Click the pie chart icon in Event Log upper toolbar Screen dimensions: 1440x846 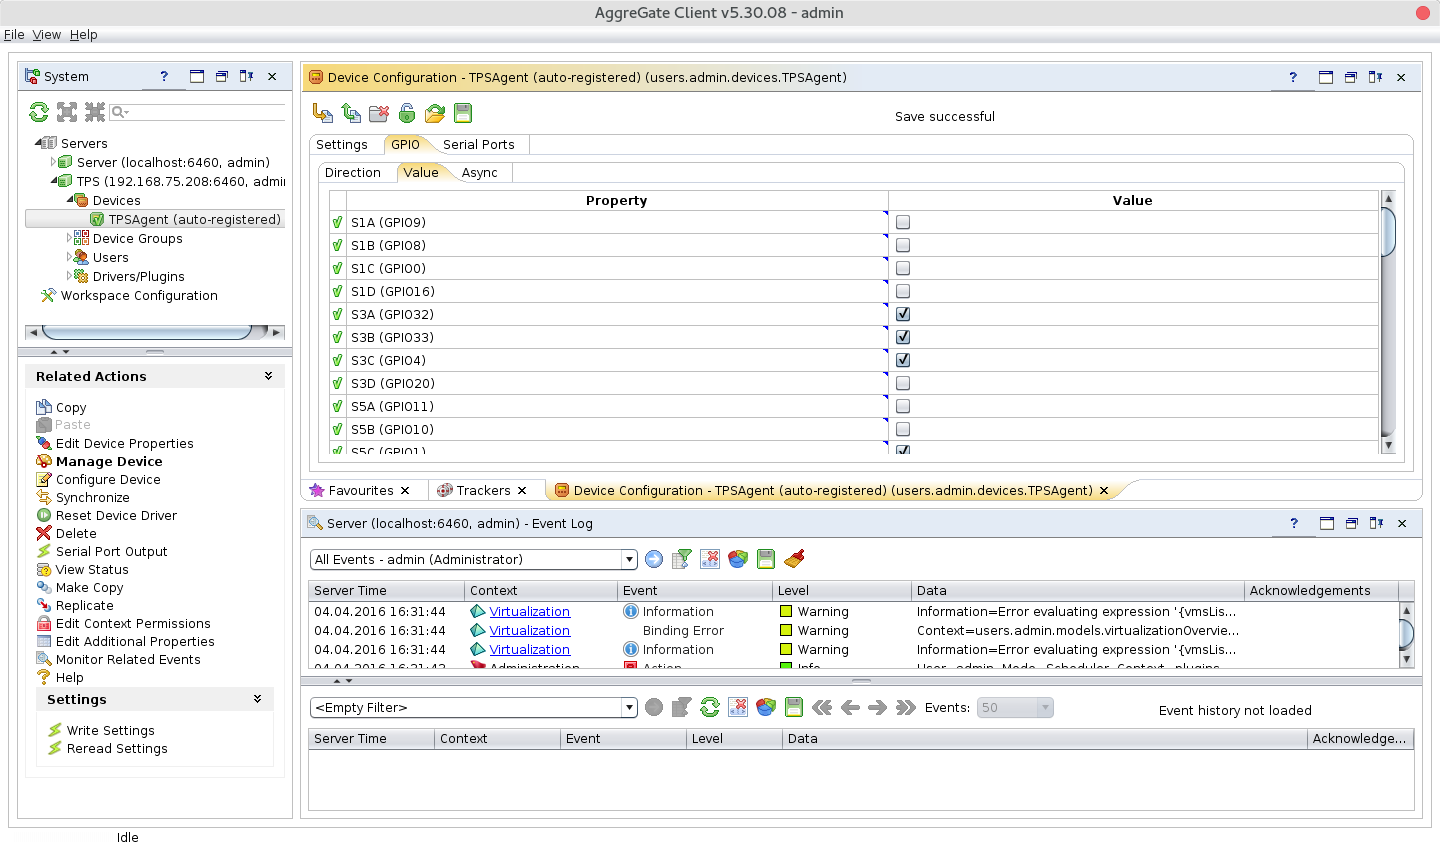click(x=738, y=559)
